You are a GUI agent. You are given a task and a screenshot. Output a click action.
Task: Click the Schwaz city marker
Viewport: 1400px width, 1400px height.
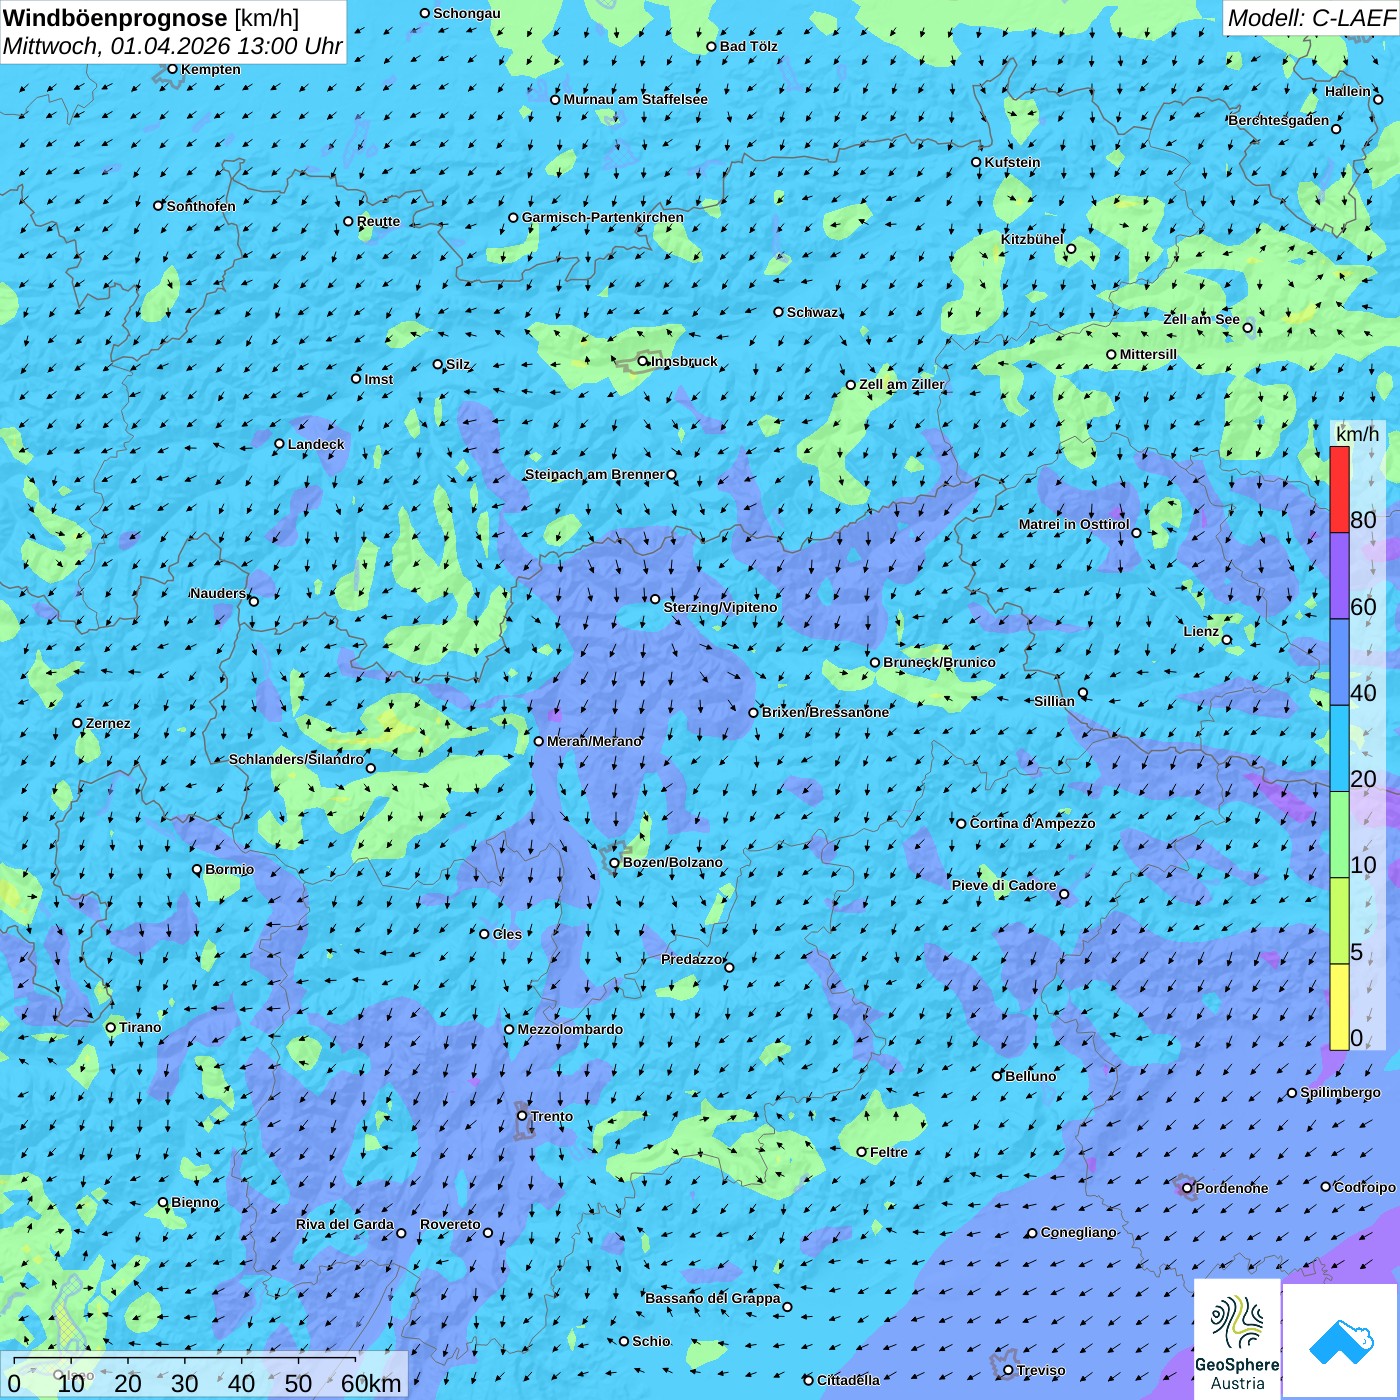[778, 312]
